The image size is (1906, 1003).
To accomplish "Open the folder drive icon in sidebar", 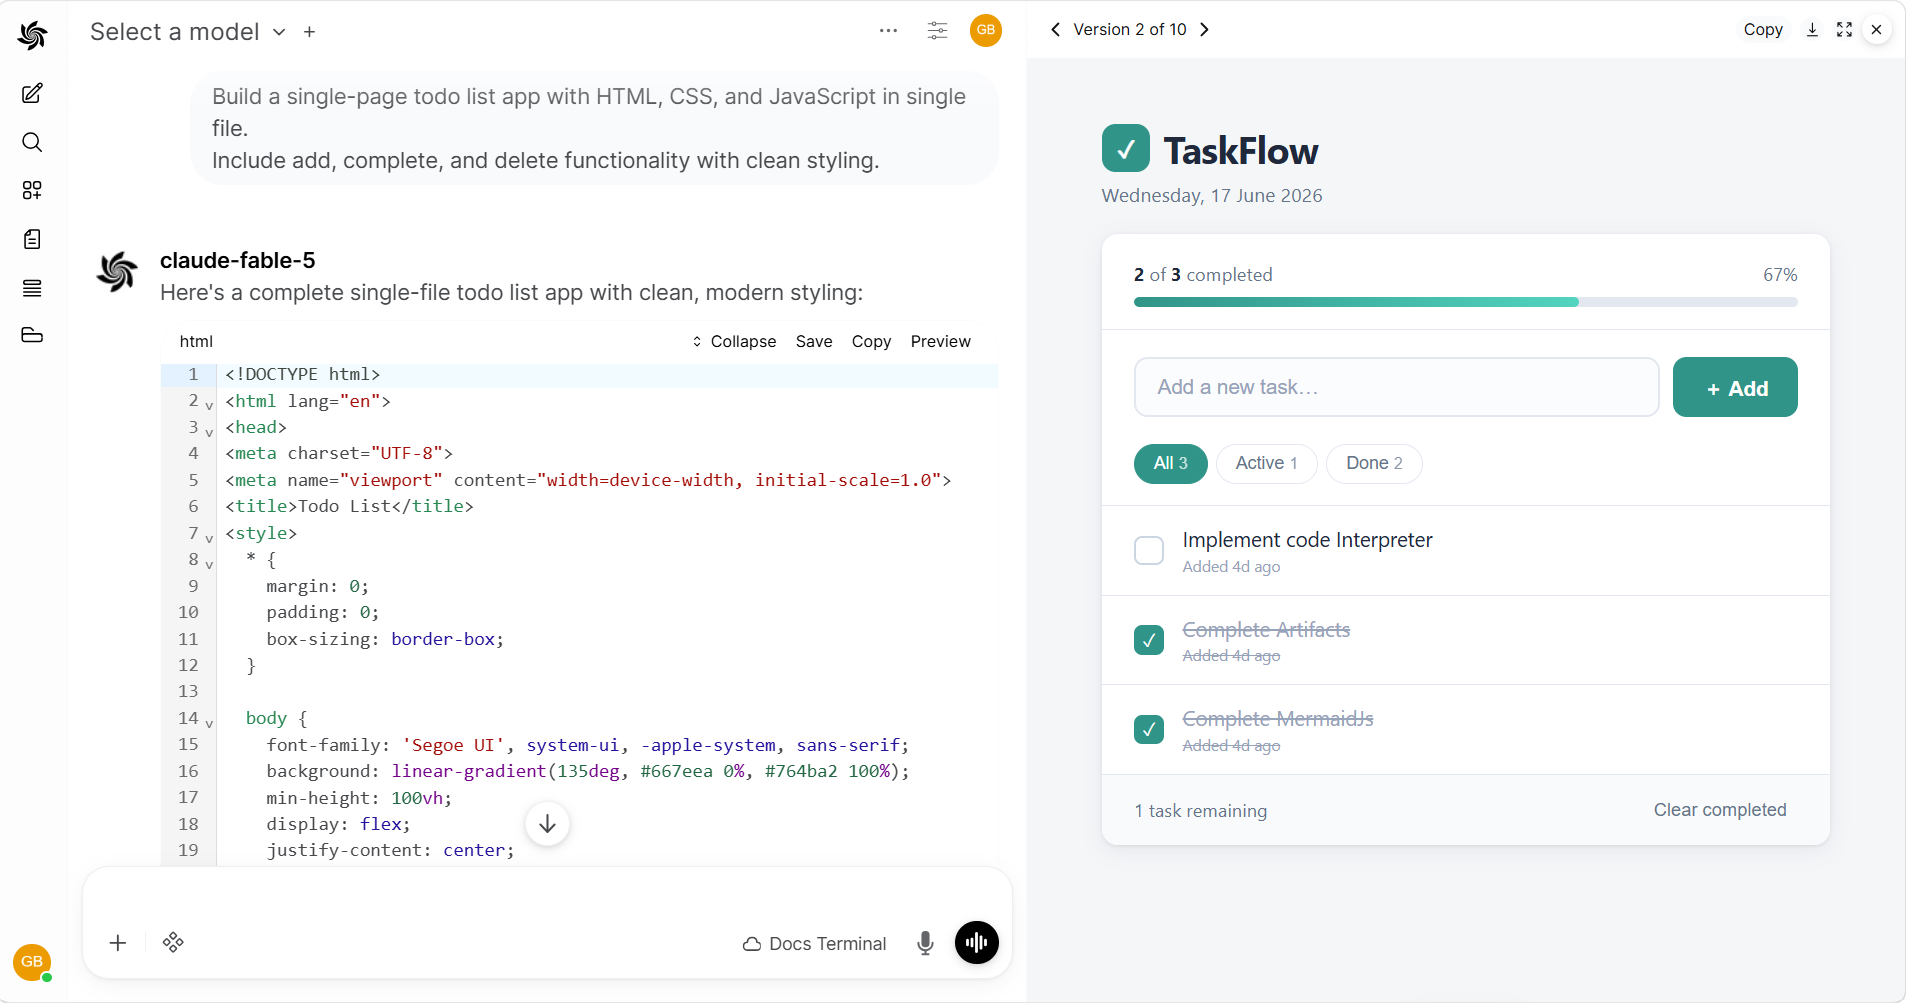I will pyautogui.click(x=32, y=335).
